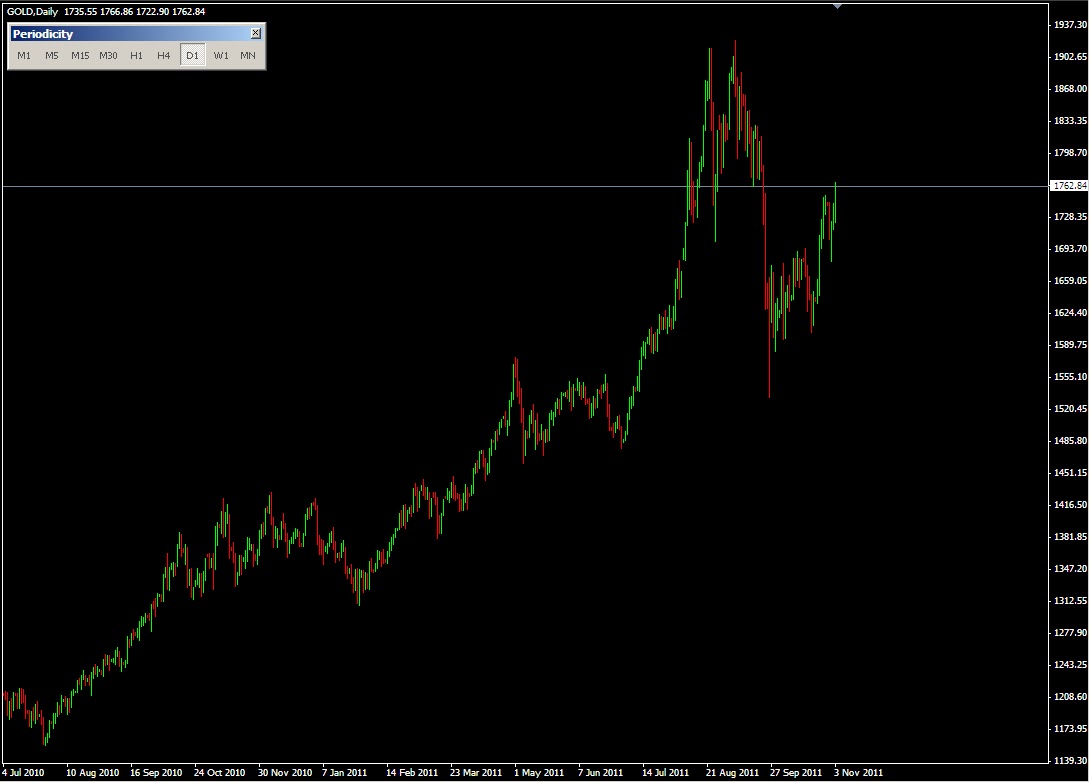Click the 27 Sep 2011 date label
Image resolution: width=1090 pixels, height=782 pixels.
[x=796, y=772]
